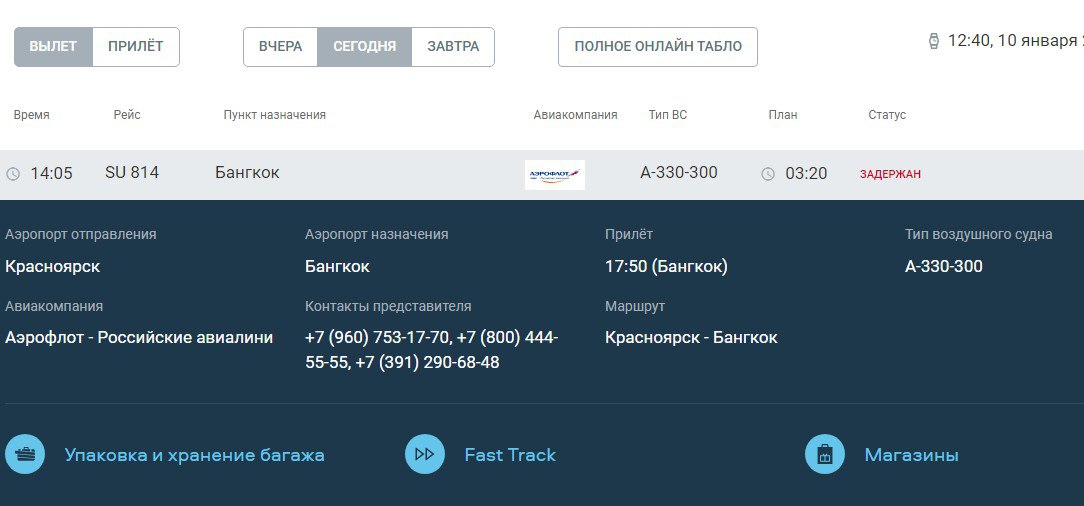Screen dimensions: 1084x506
Task: Click the Статус column header
Action: tap(887, 115)
